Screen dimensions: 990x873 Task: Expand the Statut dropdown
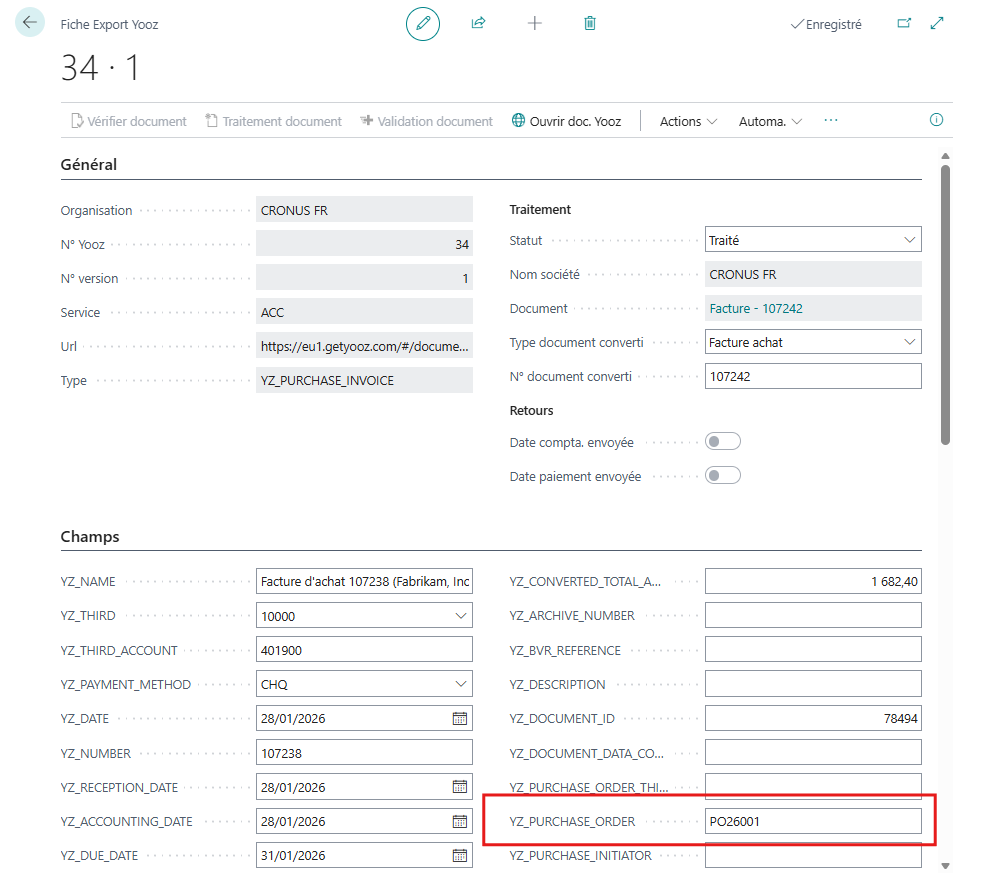[x=909, y=240]
